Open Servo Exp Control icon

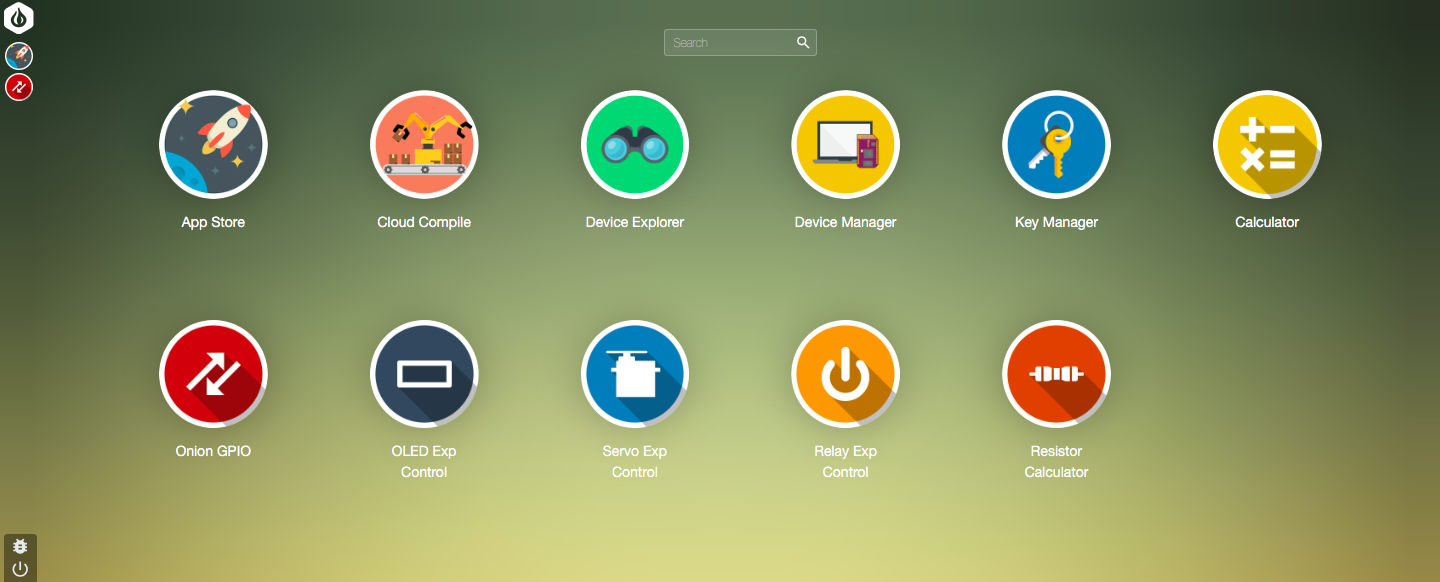(x=635, y=374)
